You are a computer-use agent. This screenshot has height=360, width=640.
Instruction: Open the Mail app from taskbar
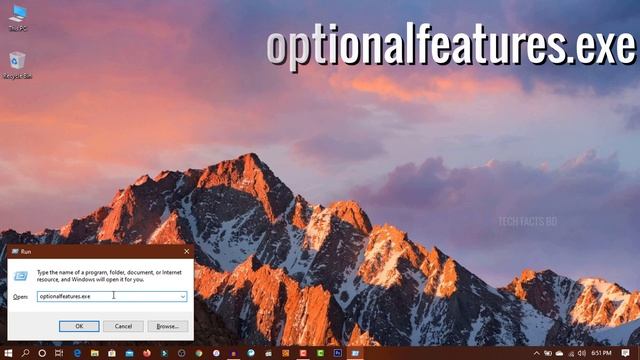click(129, 353)
